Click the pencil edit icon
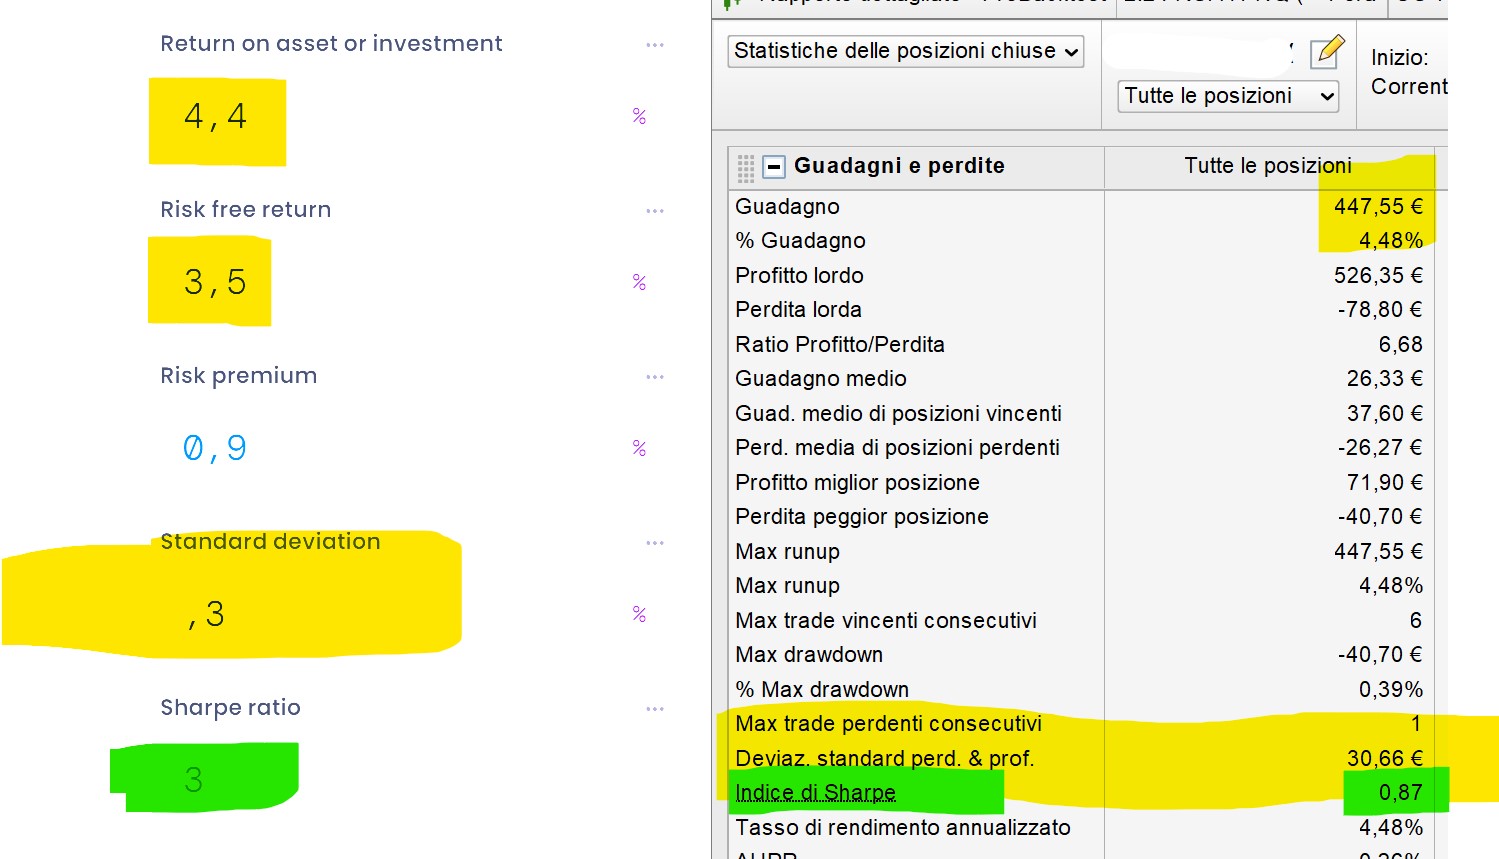Viewport: 1499px width, 859px height. coord(1327,51)
